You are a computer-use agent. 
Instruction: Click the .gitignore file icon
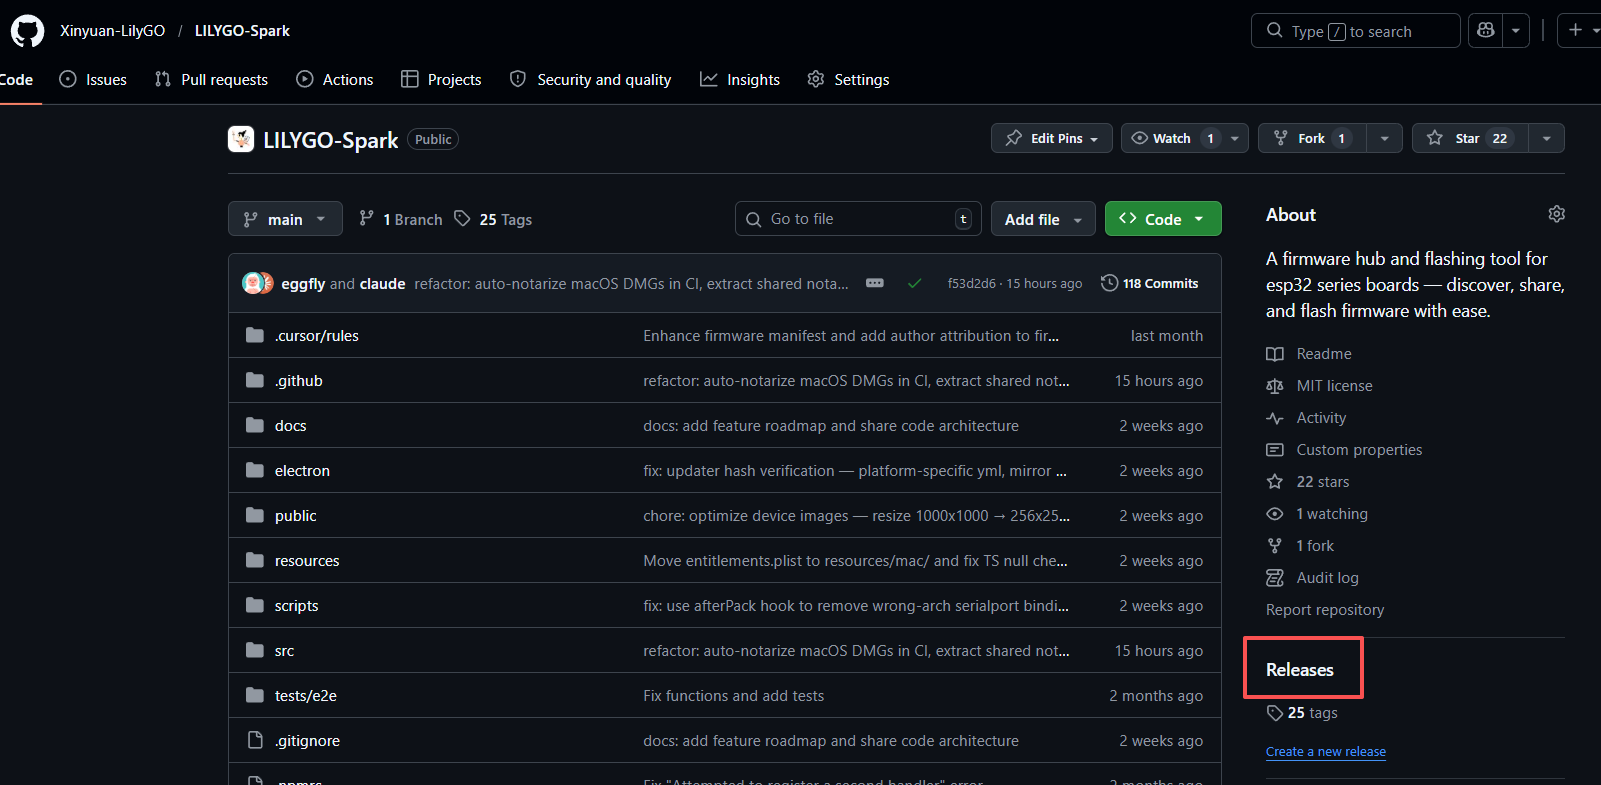[x=255, y=740]
